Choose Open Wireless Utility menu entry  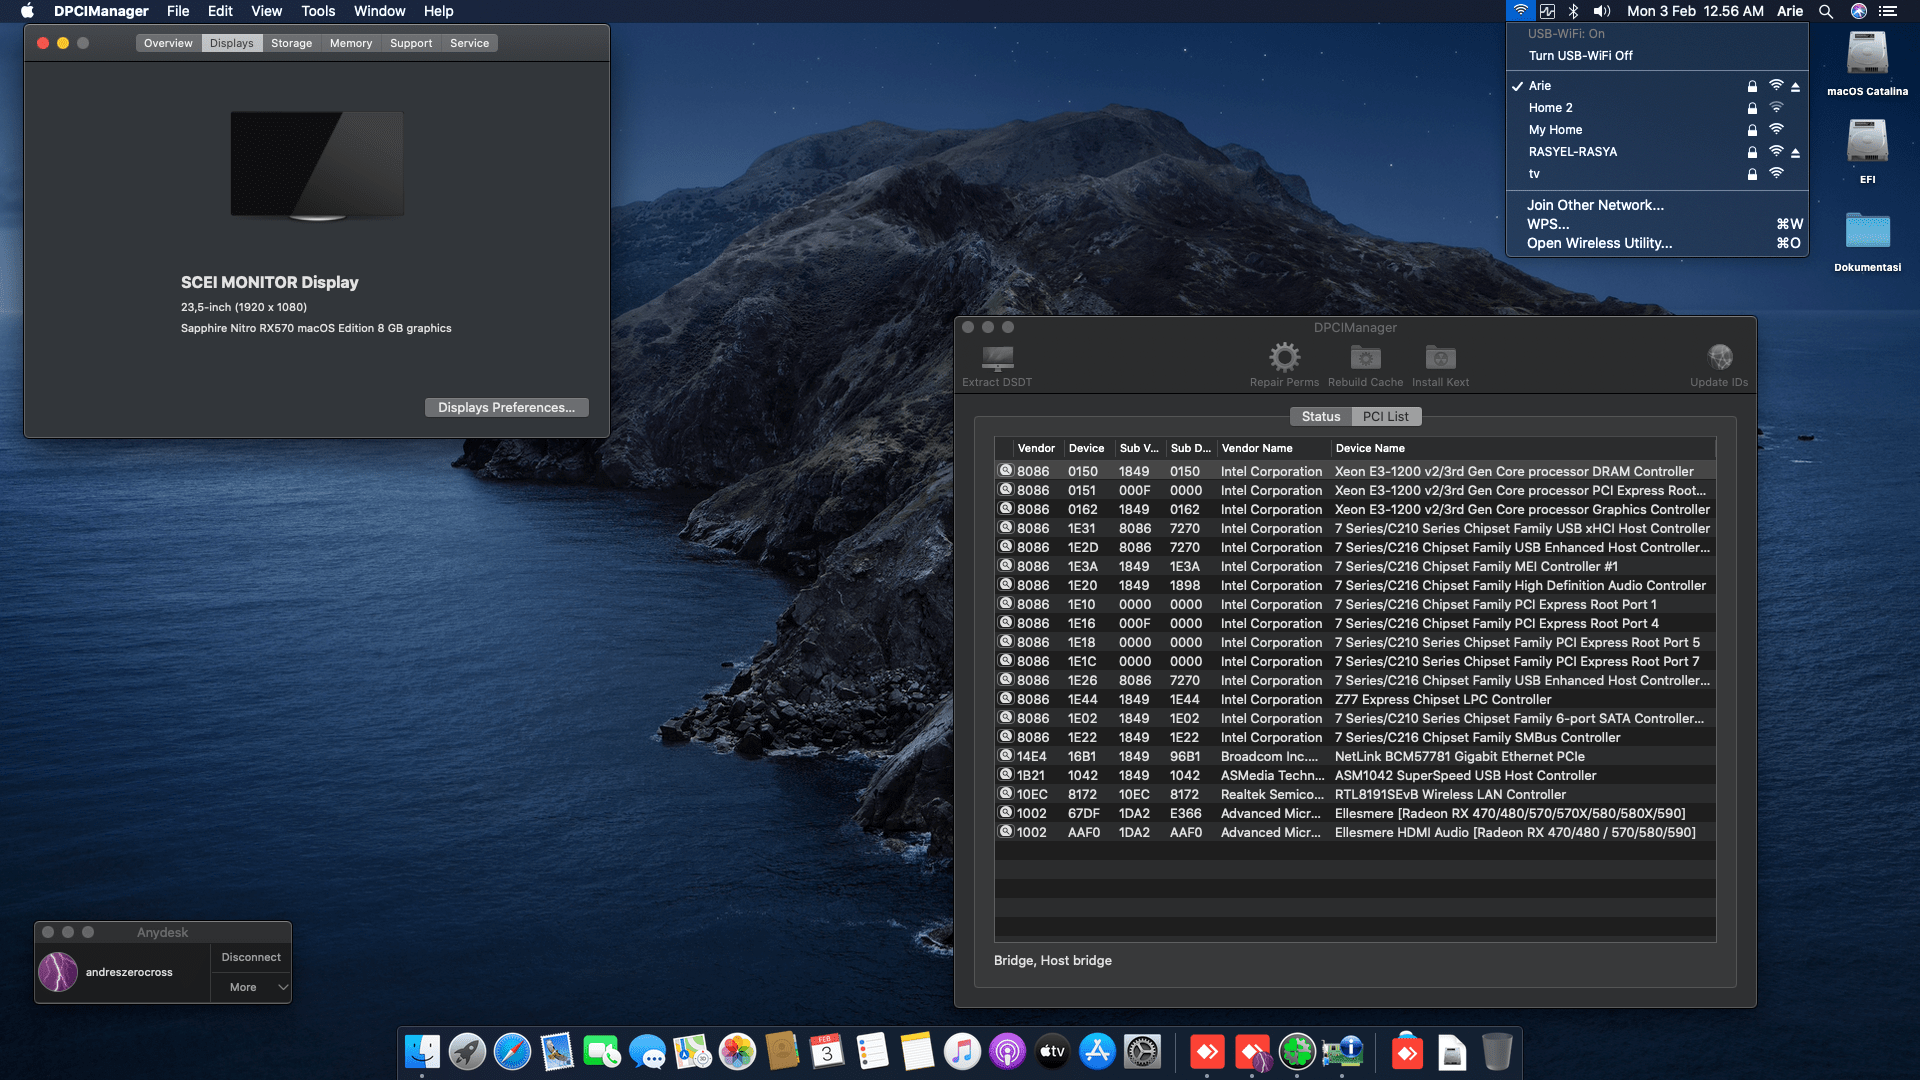pyautogui.click(x=1599, y=243)
